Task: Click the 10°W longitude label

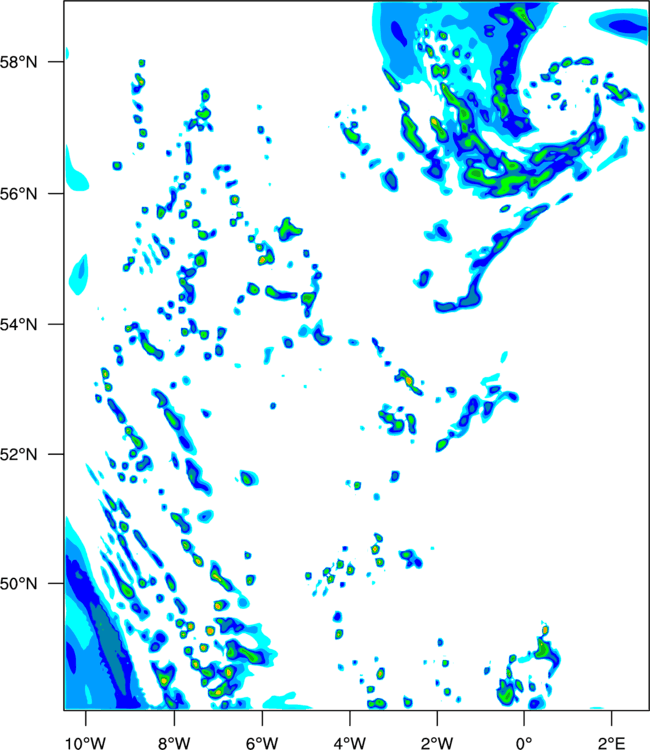Action: coord(86,742)
